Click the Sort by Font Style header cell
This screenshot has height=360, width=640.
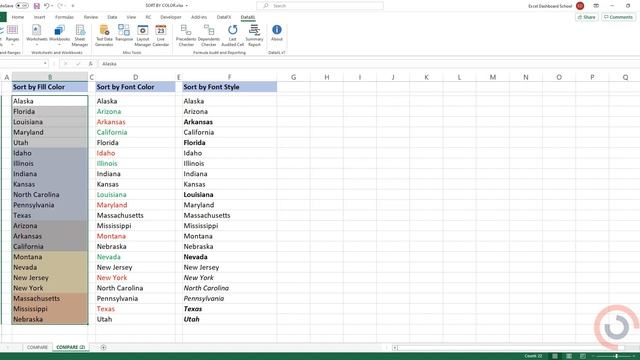click(x=229, y=87)
